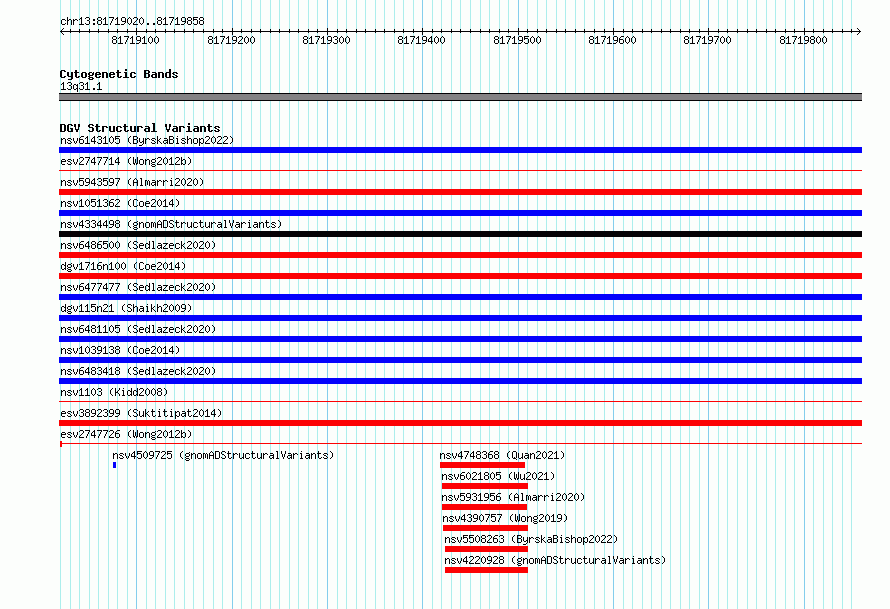Viewport: 890px width, 609px height.
Task: Click the nsv6143105 (ByrskaBishop2022) label
Action: 147,140
